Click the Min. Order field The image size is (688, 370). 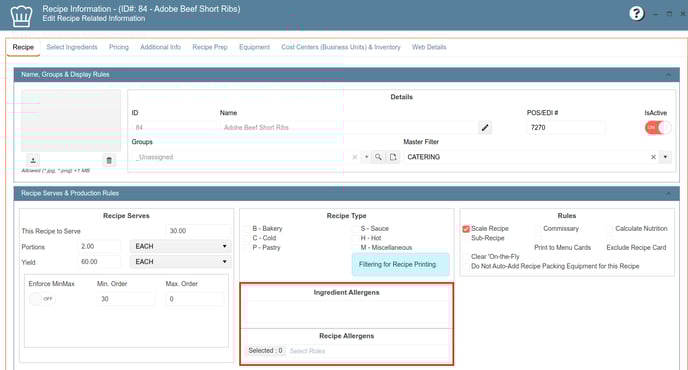click(x=126, y=299)
